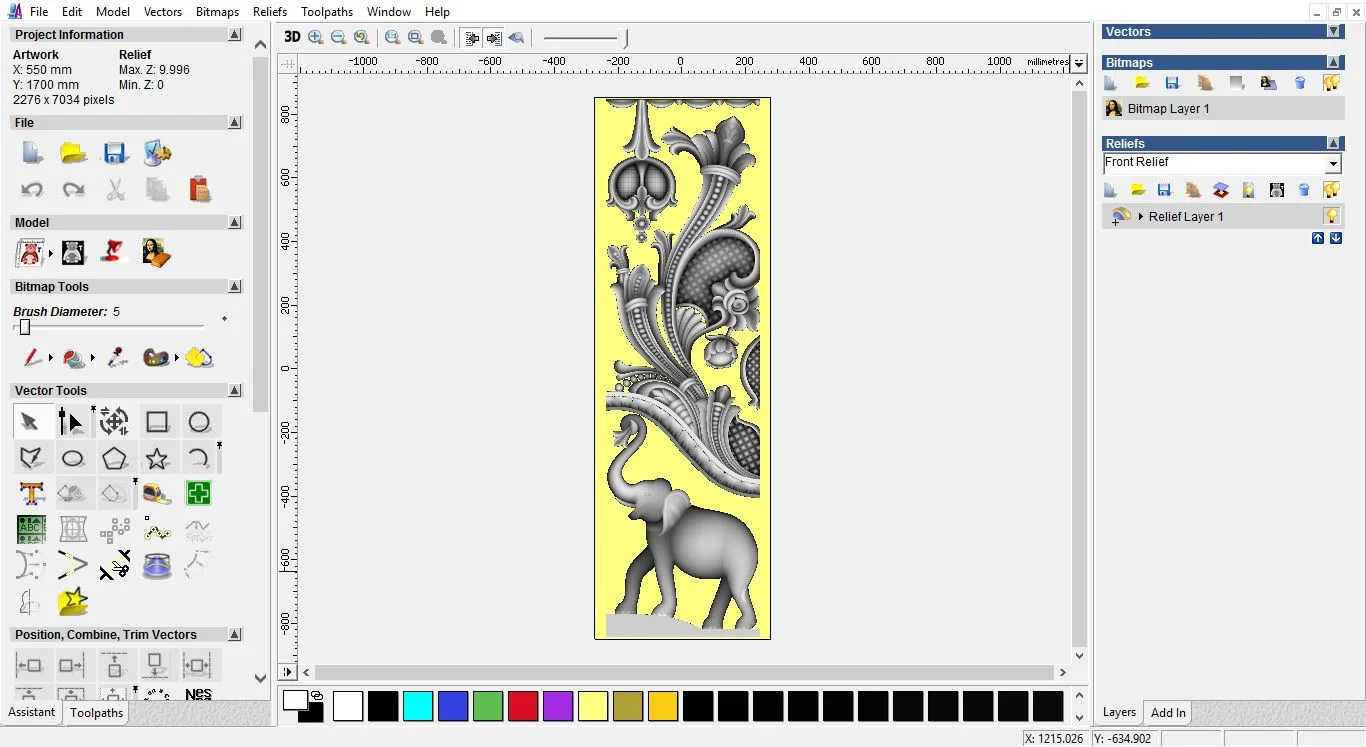The image size is (1366, 747).
Task: Select the Create Star vector tool
Action: point(157,458)
